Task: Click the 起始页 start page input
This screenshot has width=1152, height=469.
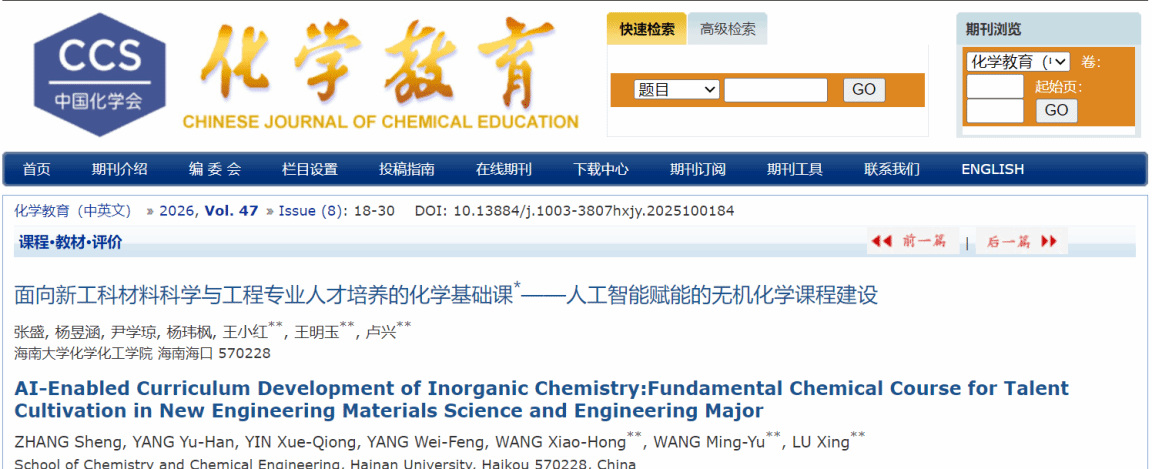Action: coord(995,110)
